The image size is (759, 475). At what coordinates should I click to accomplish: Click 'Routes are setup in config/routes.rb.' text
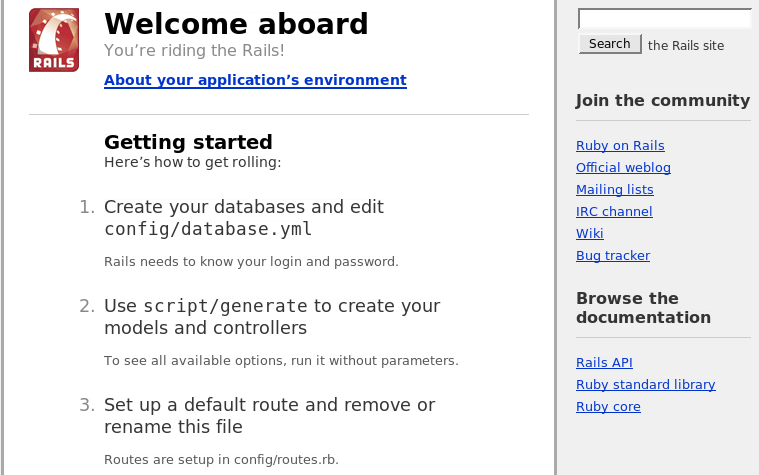(221, 460)
